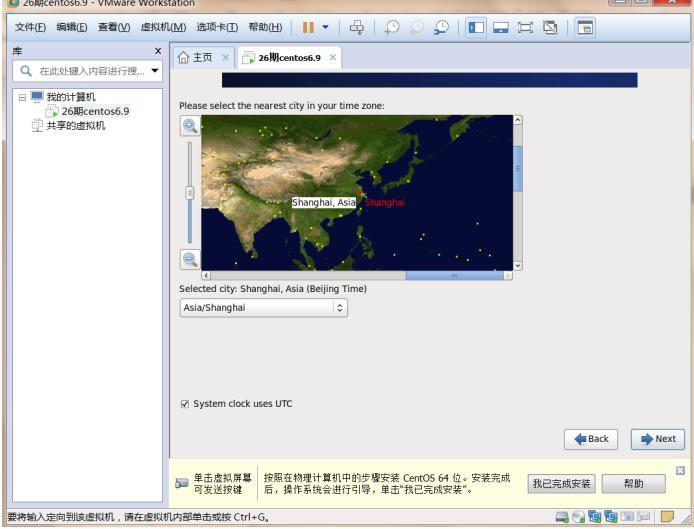Open the Asia/Shanghai time zone dropdown
The width and height of the screenshot is (694, 529).
point(263,308)
